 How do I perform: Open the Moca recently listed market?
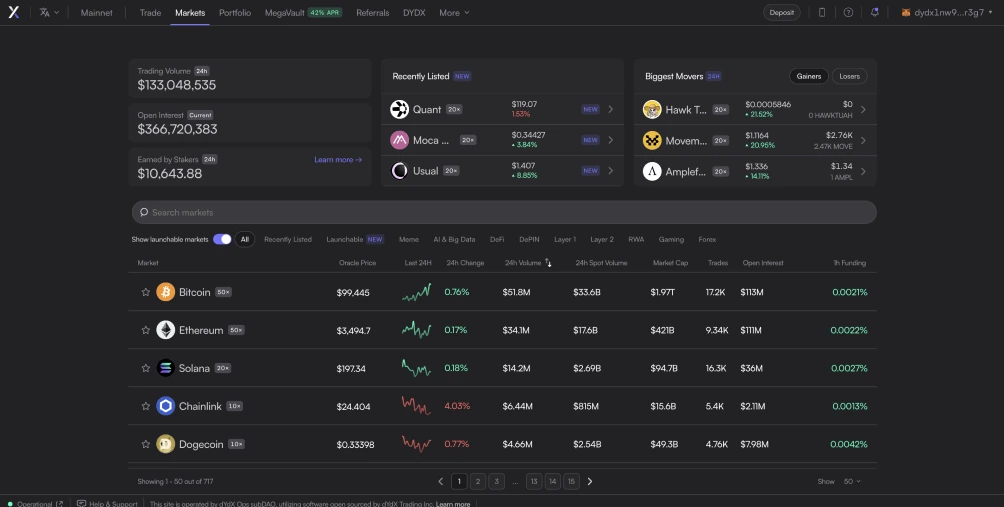click(x=502, y=140)
